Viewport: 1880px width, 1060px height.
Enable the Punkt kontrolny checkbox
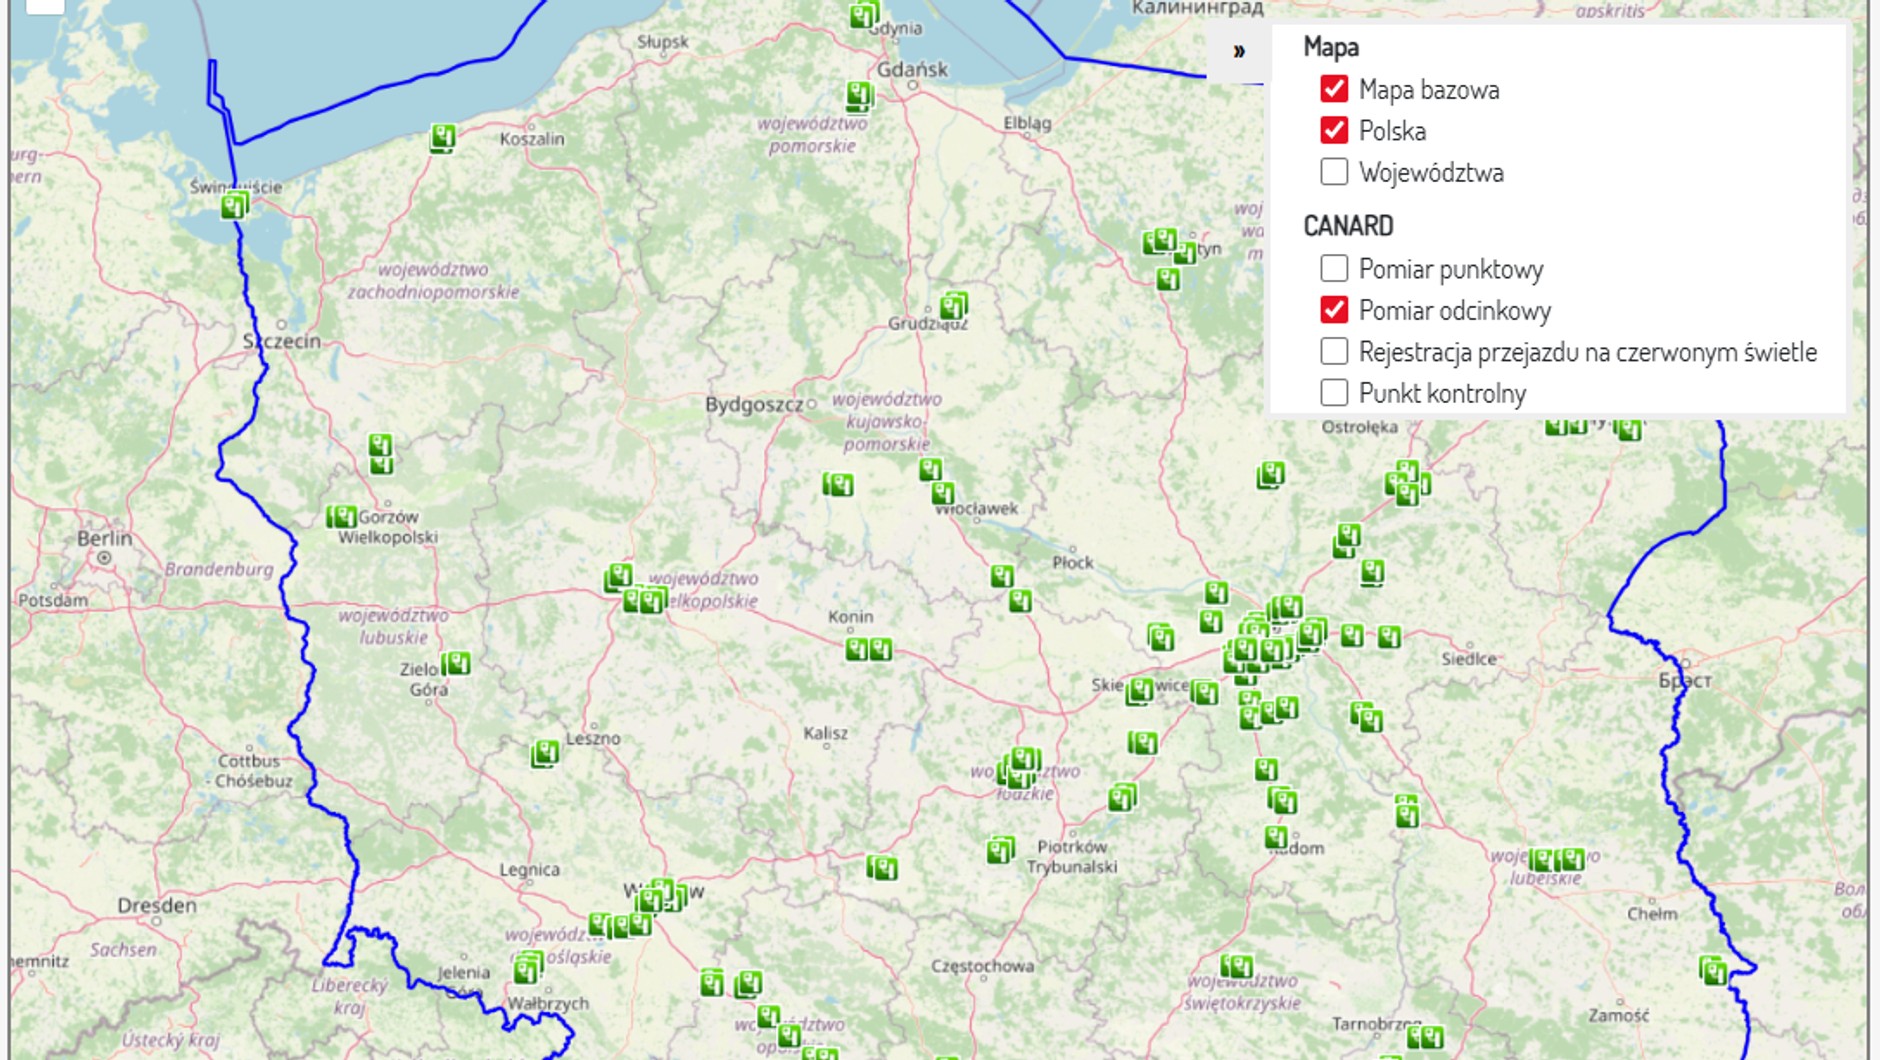point(1334,392)
